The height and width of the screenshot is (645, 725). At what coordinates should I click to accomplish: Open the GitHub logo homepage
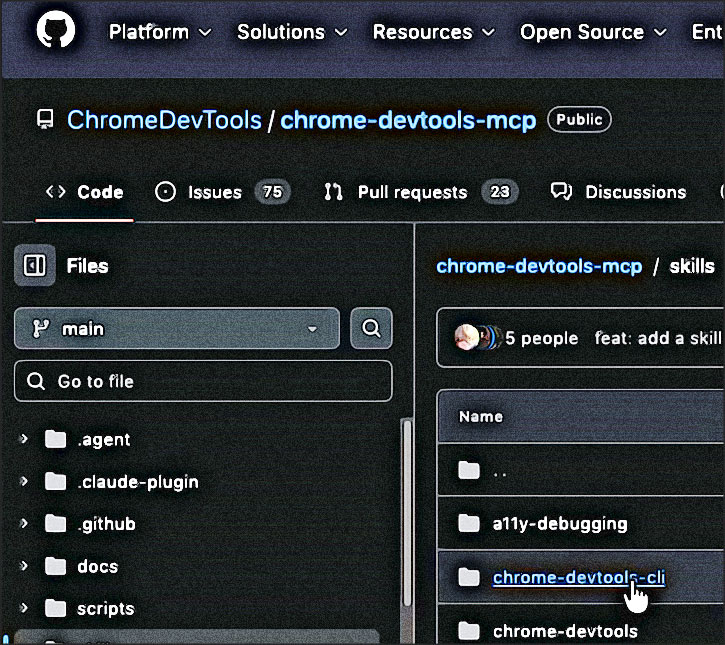coord(55,30)
